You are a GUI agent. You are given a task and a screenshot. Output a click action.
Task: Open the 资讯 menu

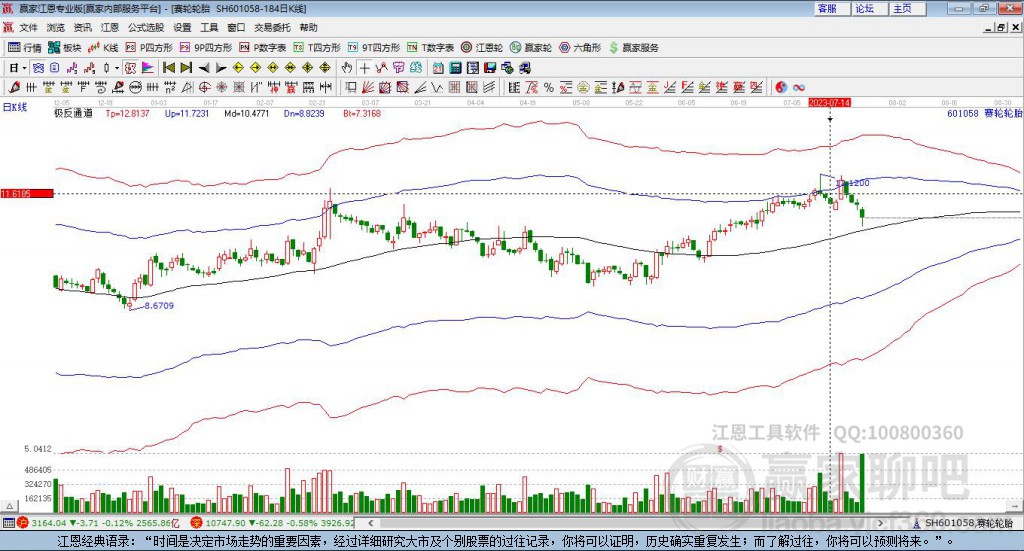click(82, 27)
